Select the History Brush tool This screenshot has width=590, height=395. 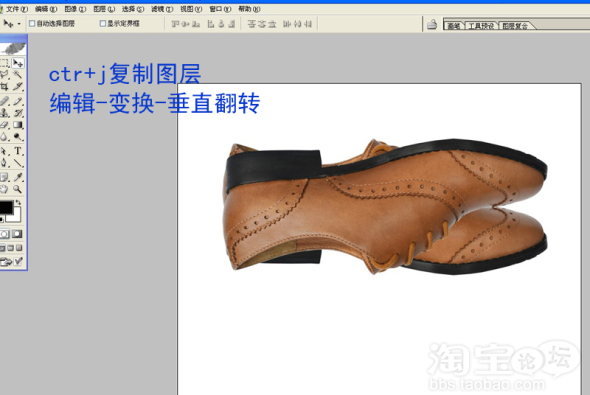(x=18, y=112)
